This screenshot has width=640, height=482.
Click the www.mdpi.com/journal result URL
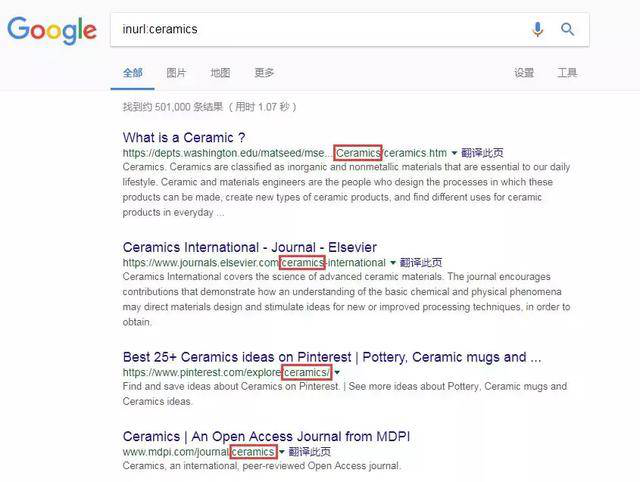(x=200, y=452)
